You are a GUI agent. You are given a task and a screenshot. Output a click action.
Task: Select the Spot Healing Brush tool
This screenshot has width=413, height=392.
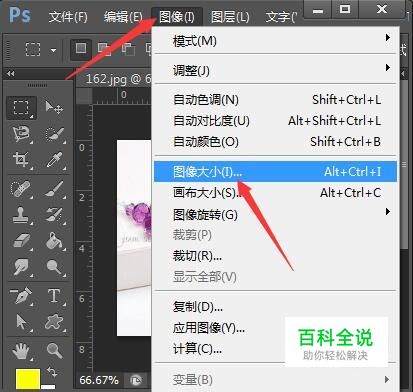coord(21,189)
